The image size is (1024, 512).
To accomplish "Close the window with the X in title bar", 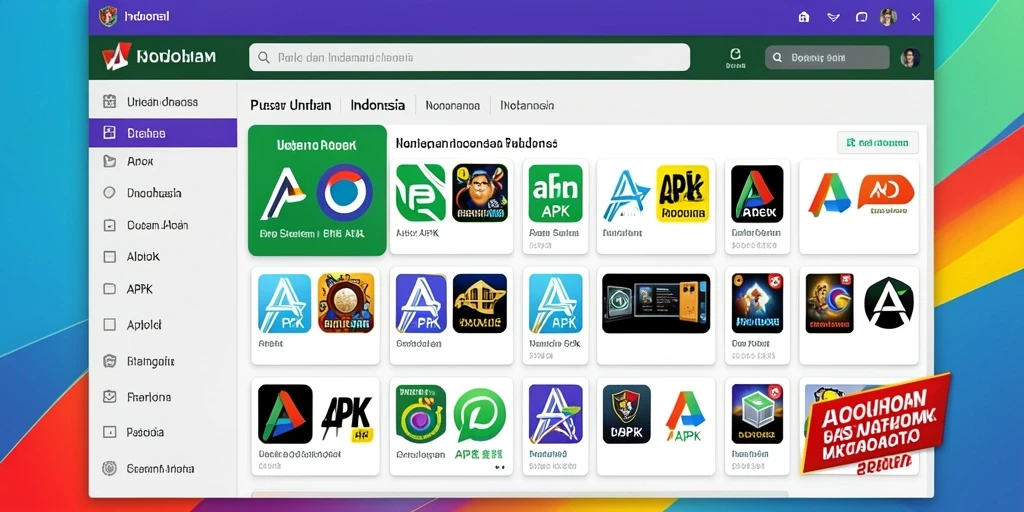I will (x=916, y=17).
